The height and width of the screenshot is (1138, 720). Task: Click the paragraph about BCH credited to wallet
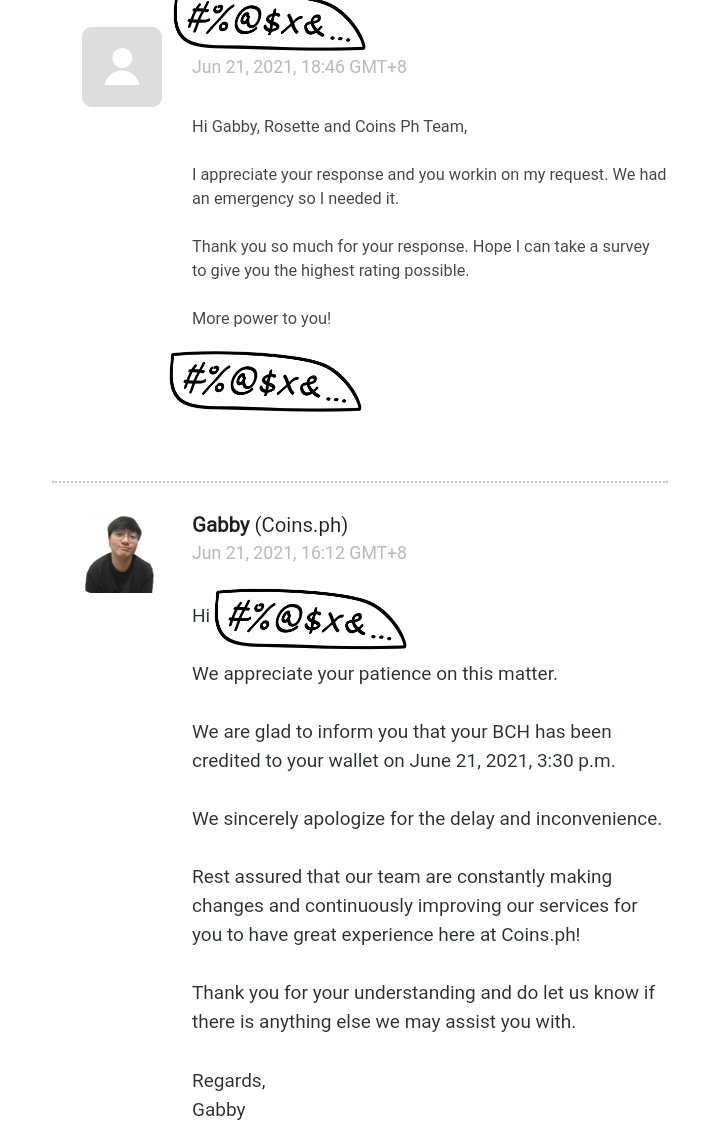point(404,746)
